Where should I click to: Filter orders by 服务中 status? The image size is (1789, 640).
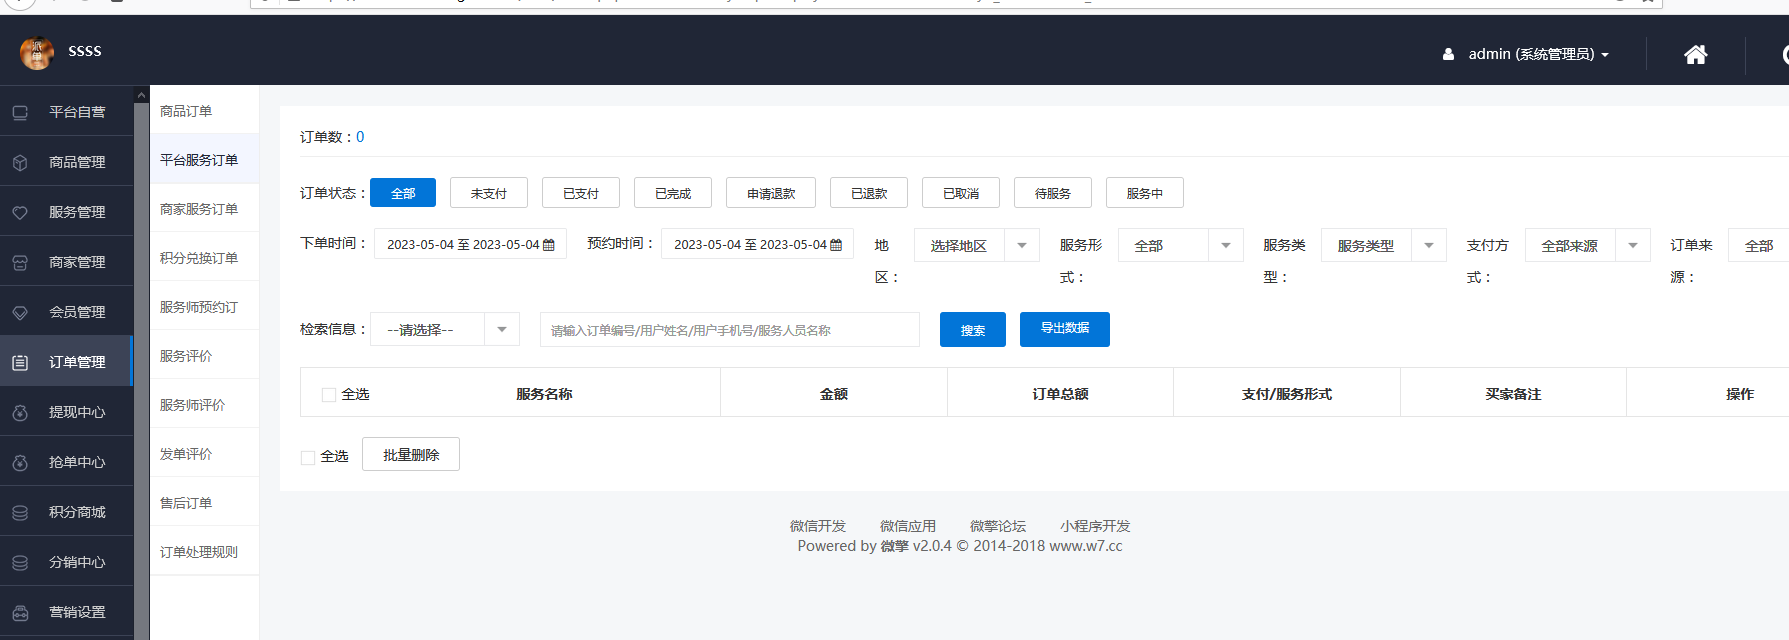tap(1145, 193)
